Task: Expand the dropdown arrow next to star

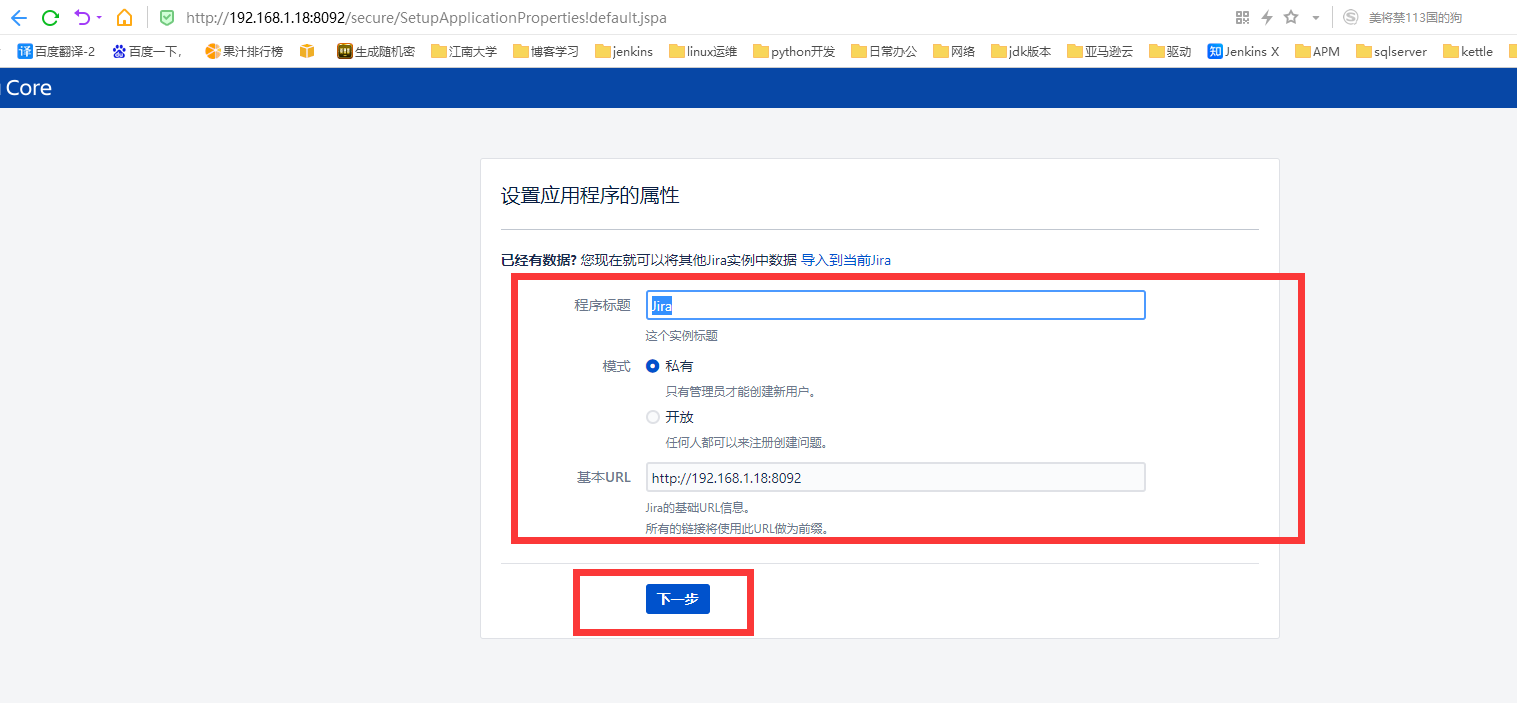Action: click(1316, 18)
